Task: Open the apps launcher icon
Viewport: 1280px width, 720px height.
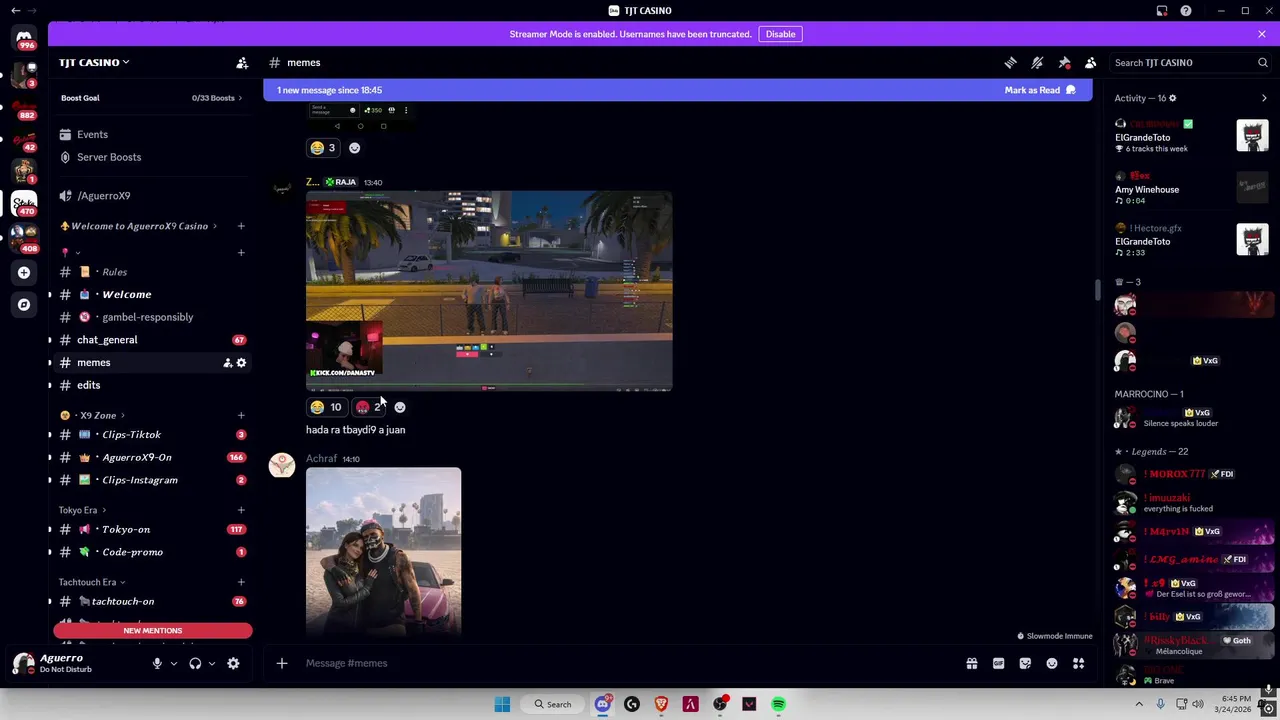Action: coord(1078,663)
